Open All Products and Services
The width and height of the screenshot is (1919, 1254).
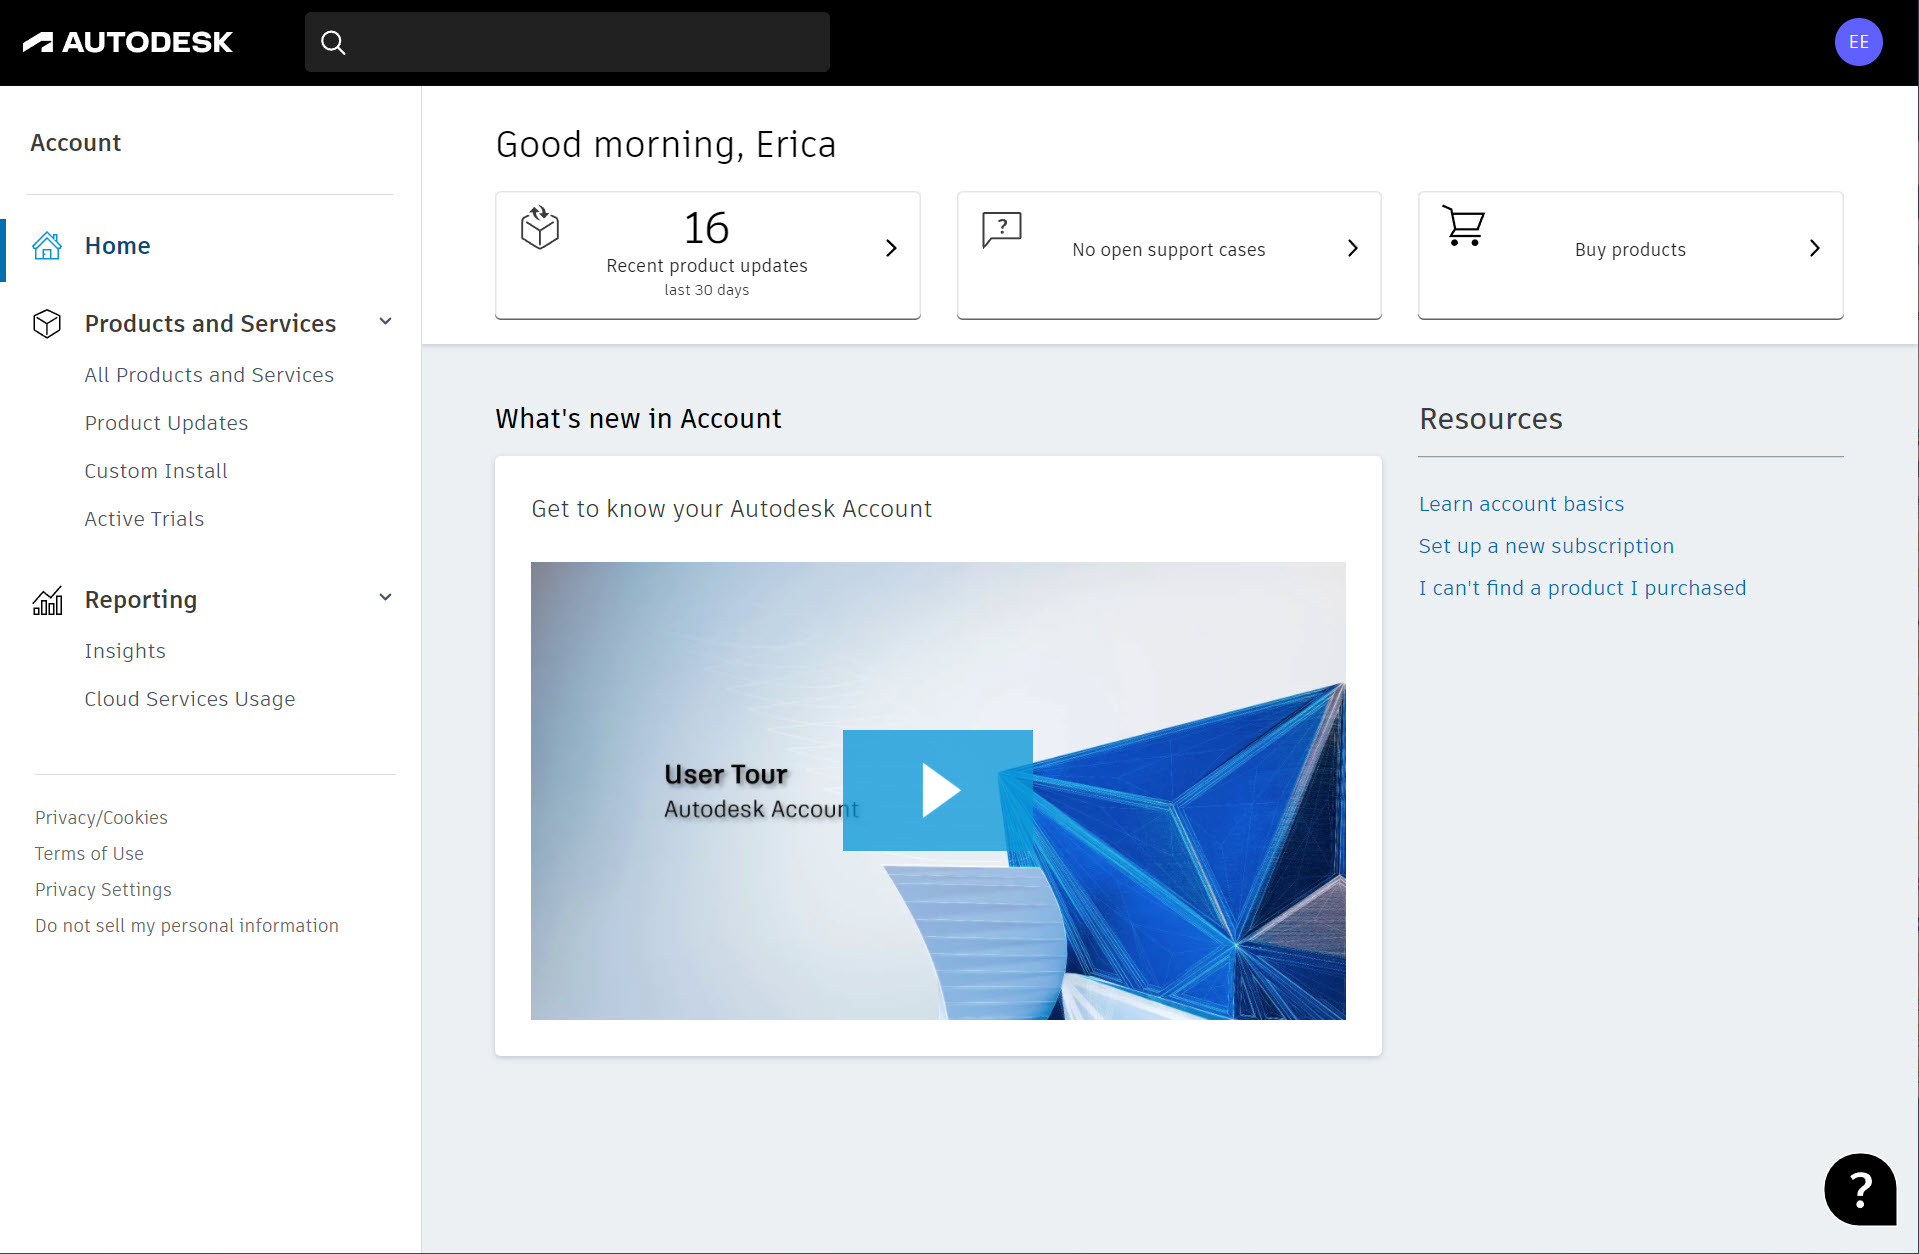(x=209, y=375)
